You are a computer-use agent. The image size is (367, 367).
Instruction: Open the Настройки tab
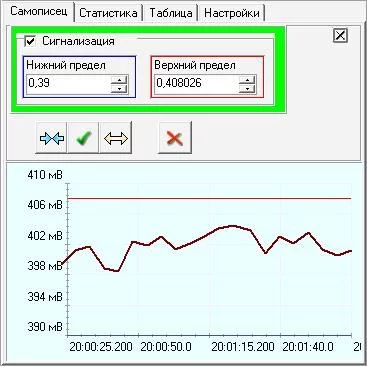[232, 13]
